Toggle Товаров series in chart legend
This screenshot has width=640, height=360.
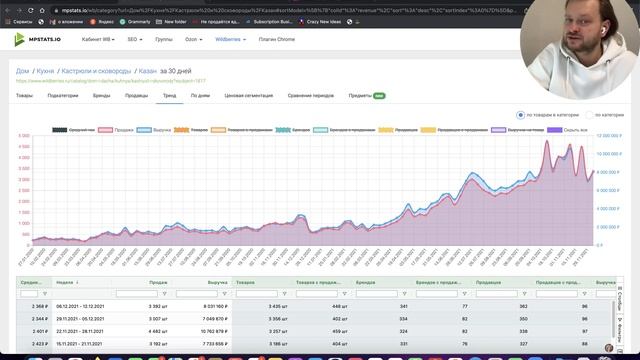tap(191, 130)
